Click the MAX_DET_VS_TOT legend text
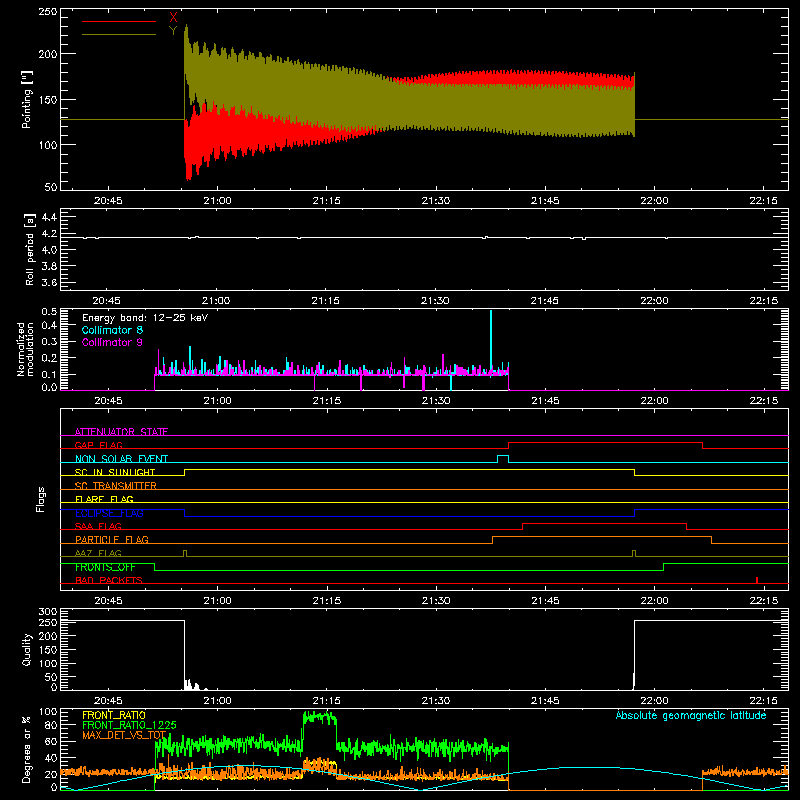This screenshot has height=800, width=800. tap(124, 735)
